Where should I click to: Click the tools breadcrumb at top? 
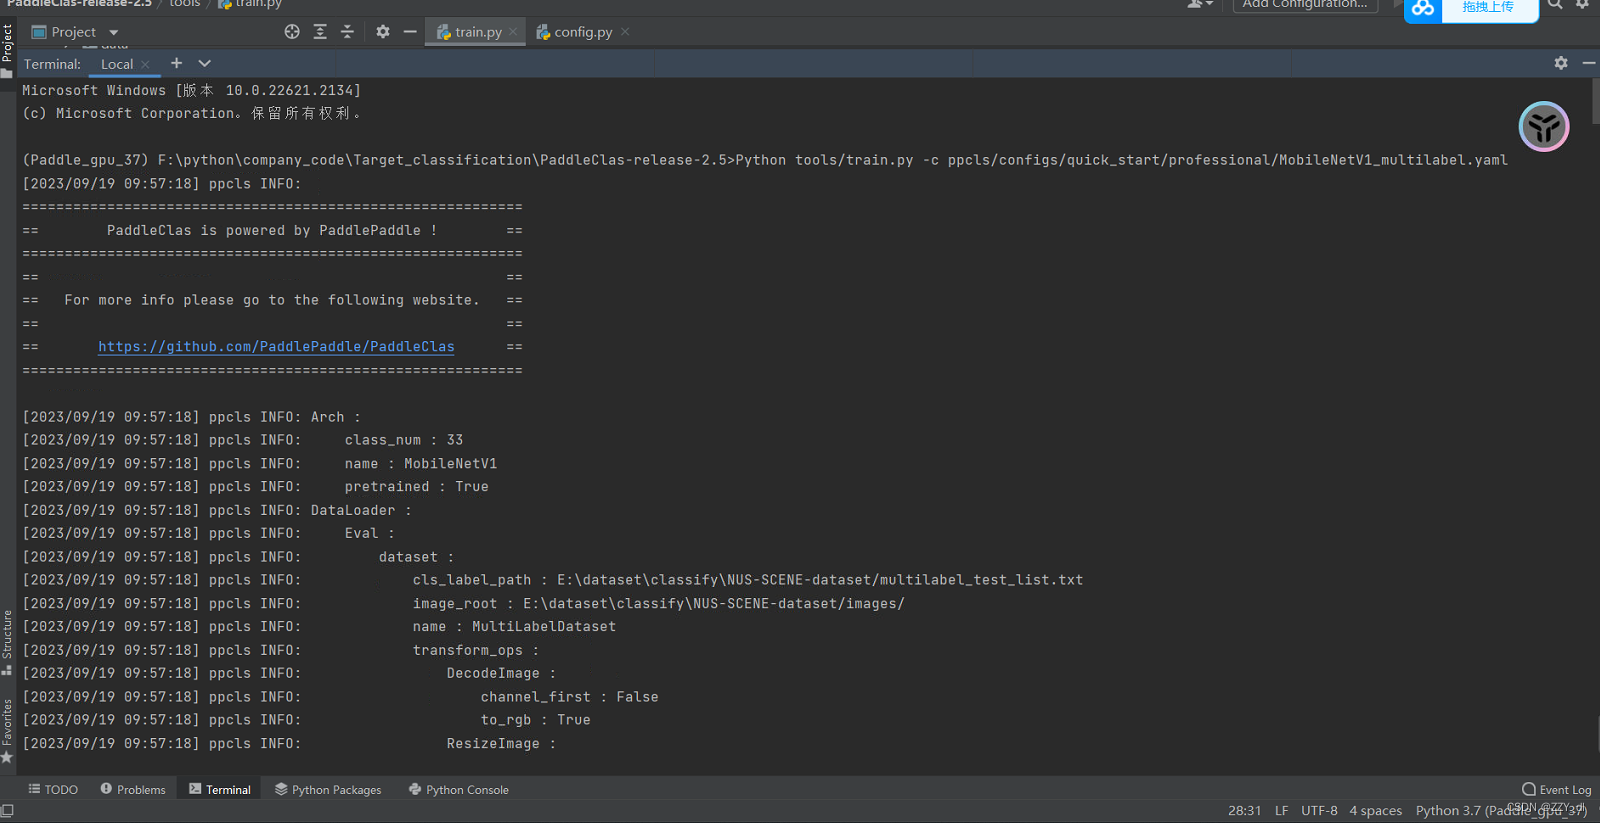184,4
